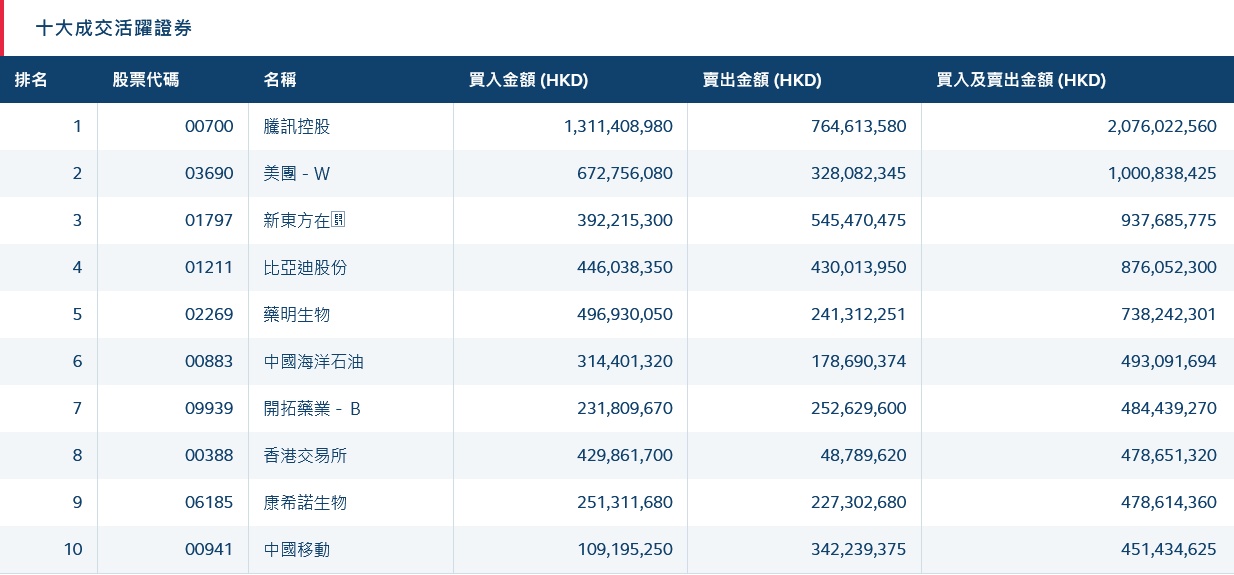Select the 十大成交活躍證券 section title
This screenshot has width=1234, height=575.
click(113, 29)
